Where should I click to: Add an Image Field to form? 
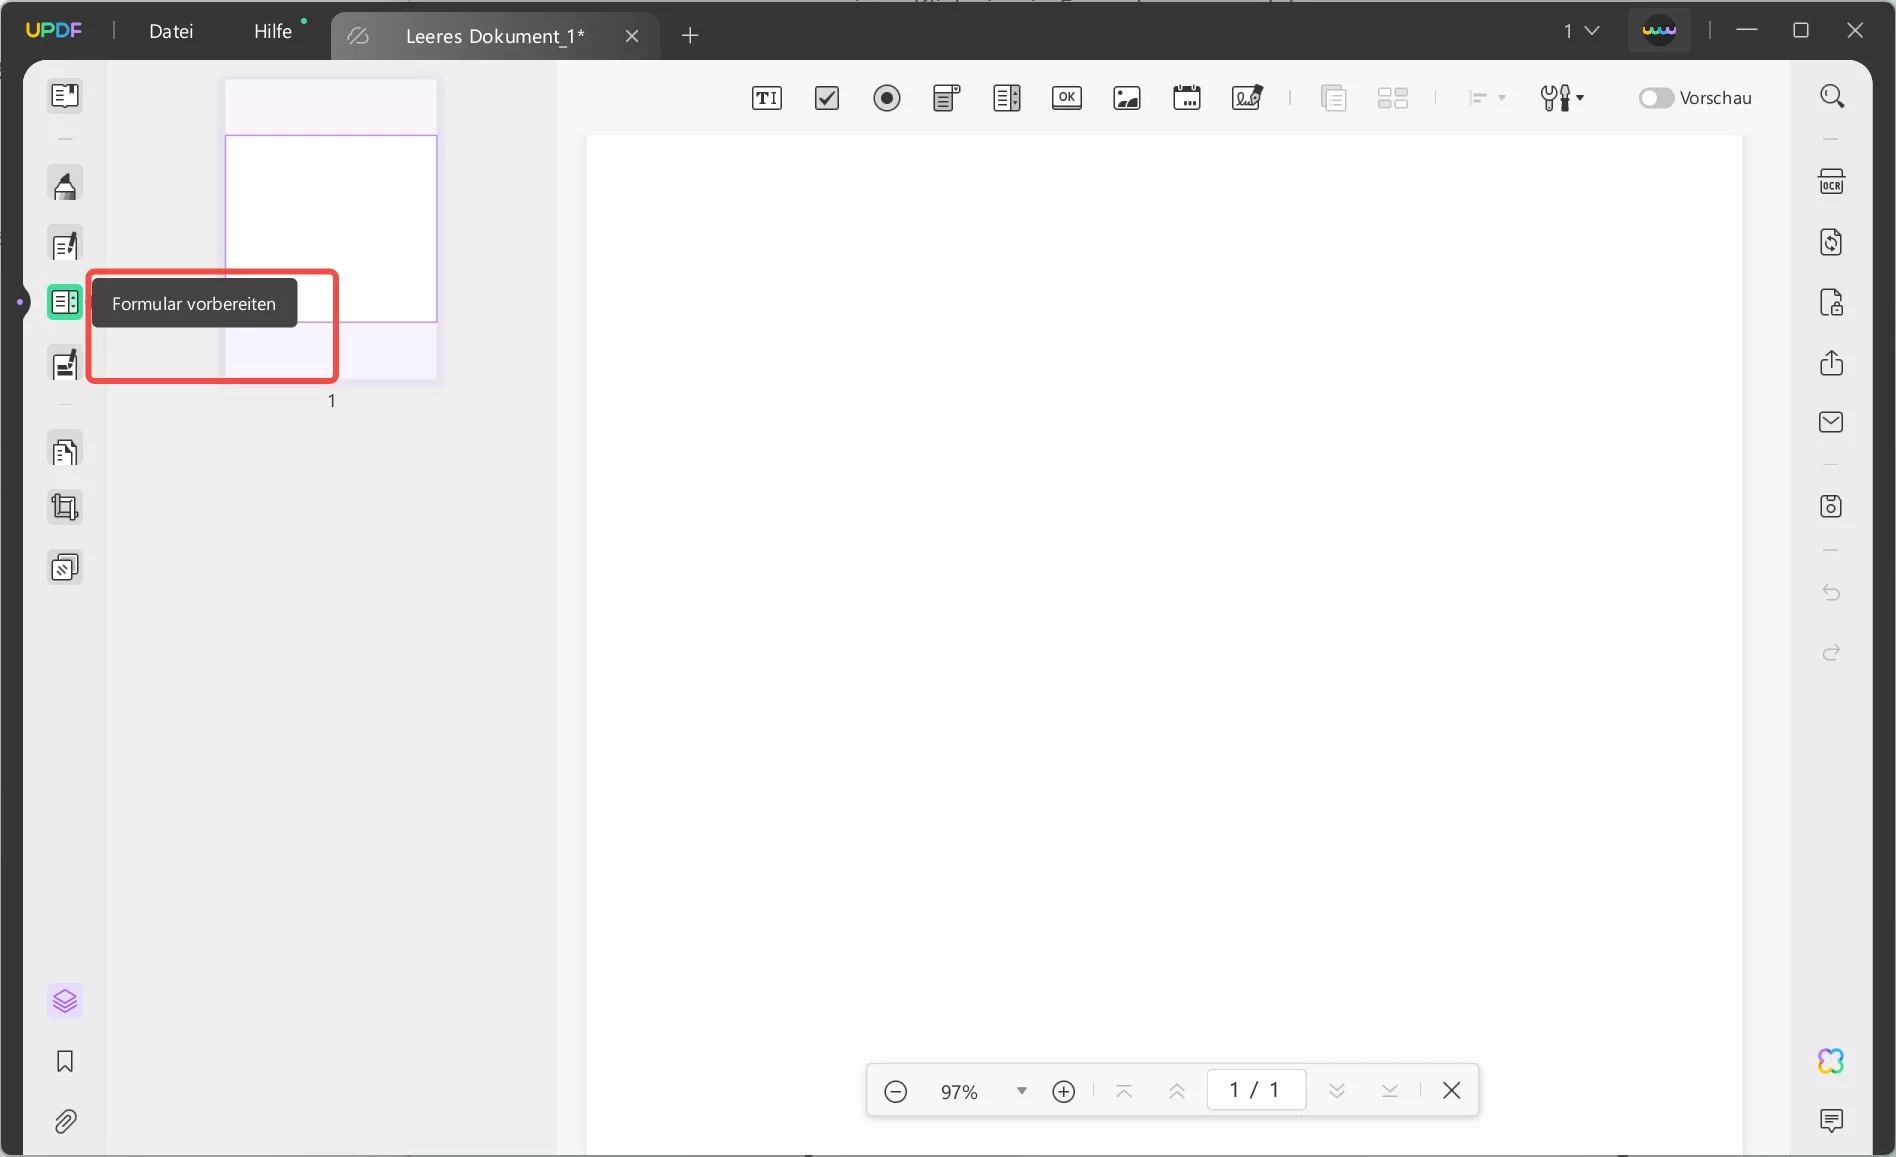point(1127,98)
